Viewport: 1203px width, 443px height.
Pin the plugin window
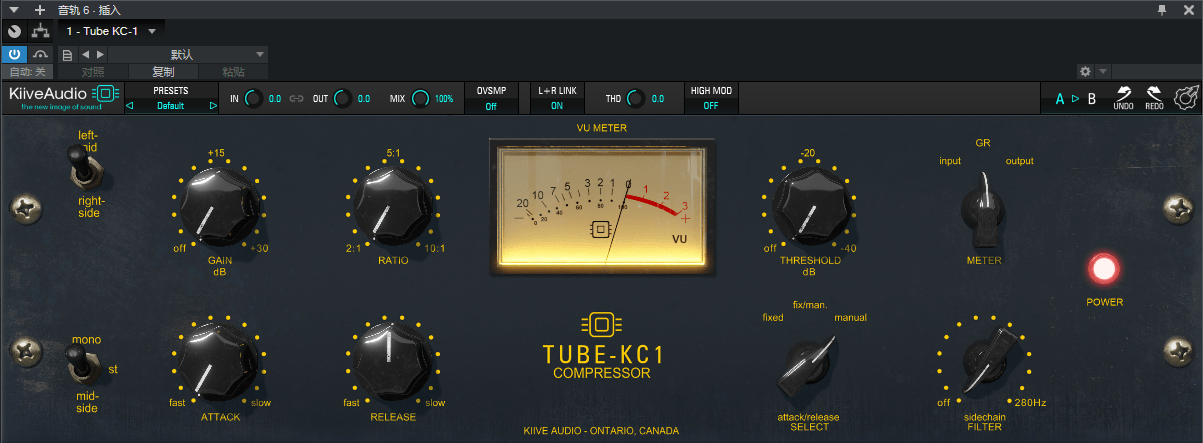coord(1161,9)
